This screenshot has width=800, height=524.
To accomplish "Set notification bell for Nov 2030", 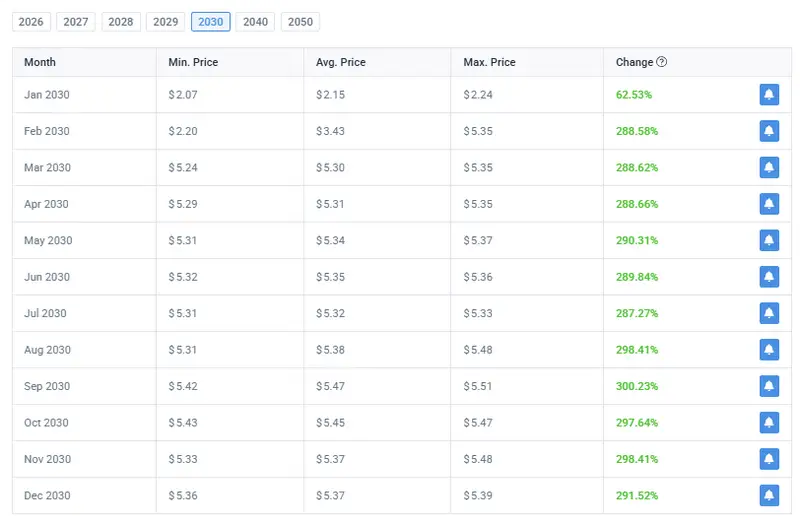I will 769,459.
